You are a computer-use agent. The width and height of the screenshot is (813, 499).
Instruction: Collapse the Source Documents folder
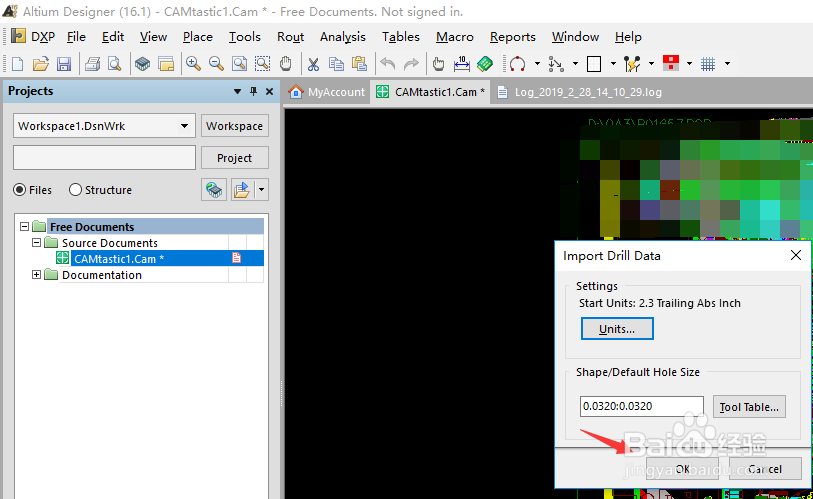(x=36, y=242)
